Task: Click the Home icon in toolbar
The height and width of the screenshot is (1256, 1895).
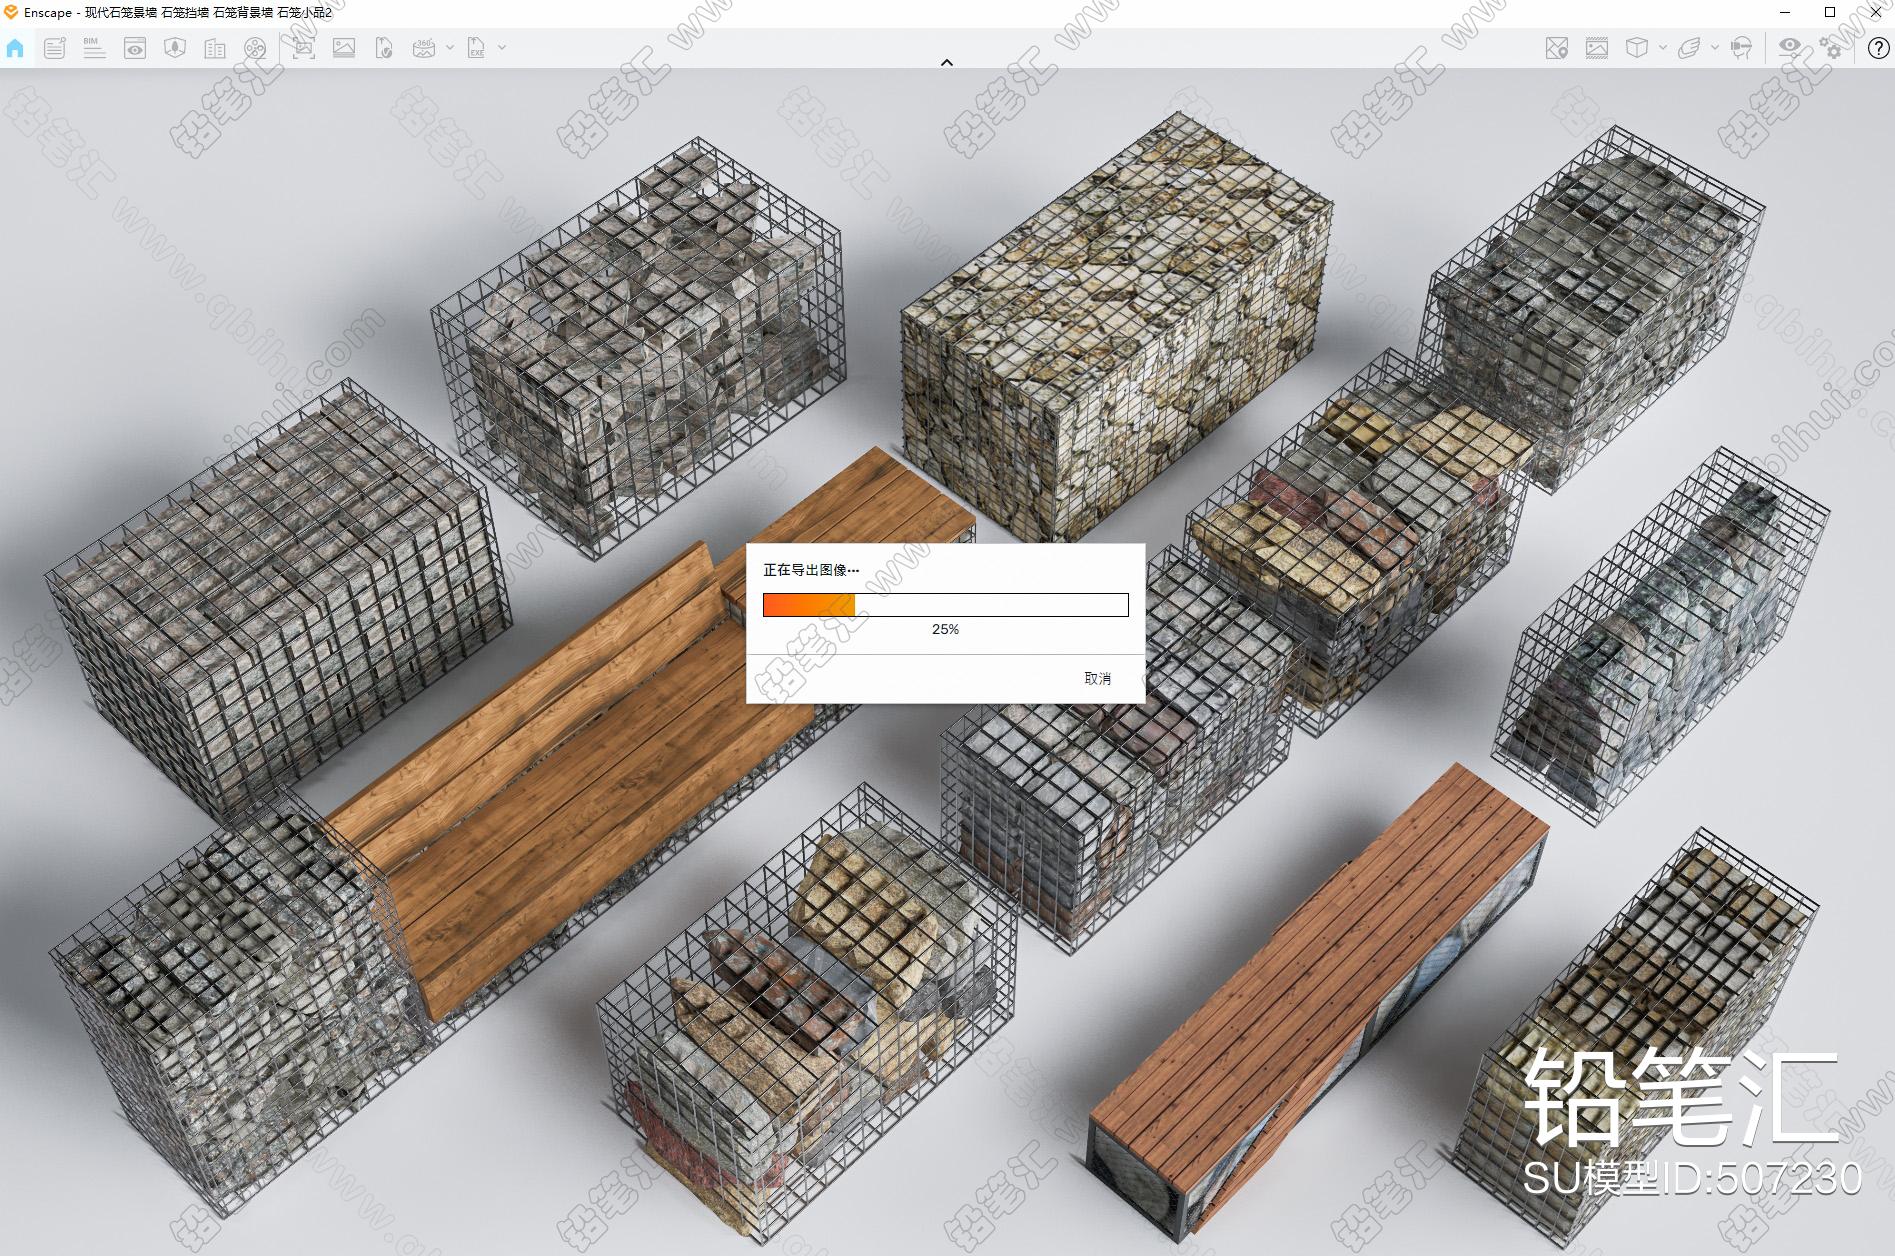Action: pos(15,48)
